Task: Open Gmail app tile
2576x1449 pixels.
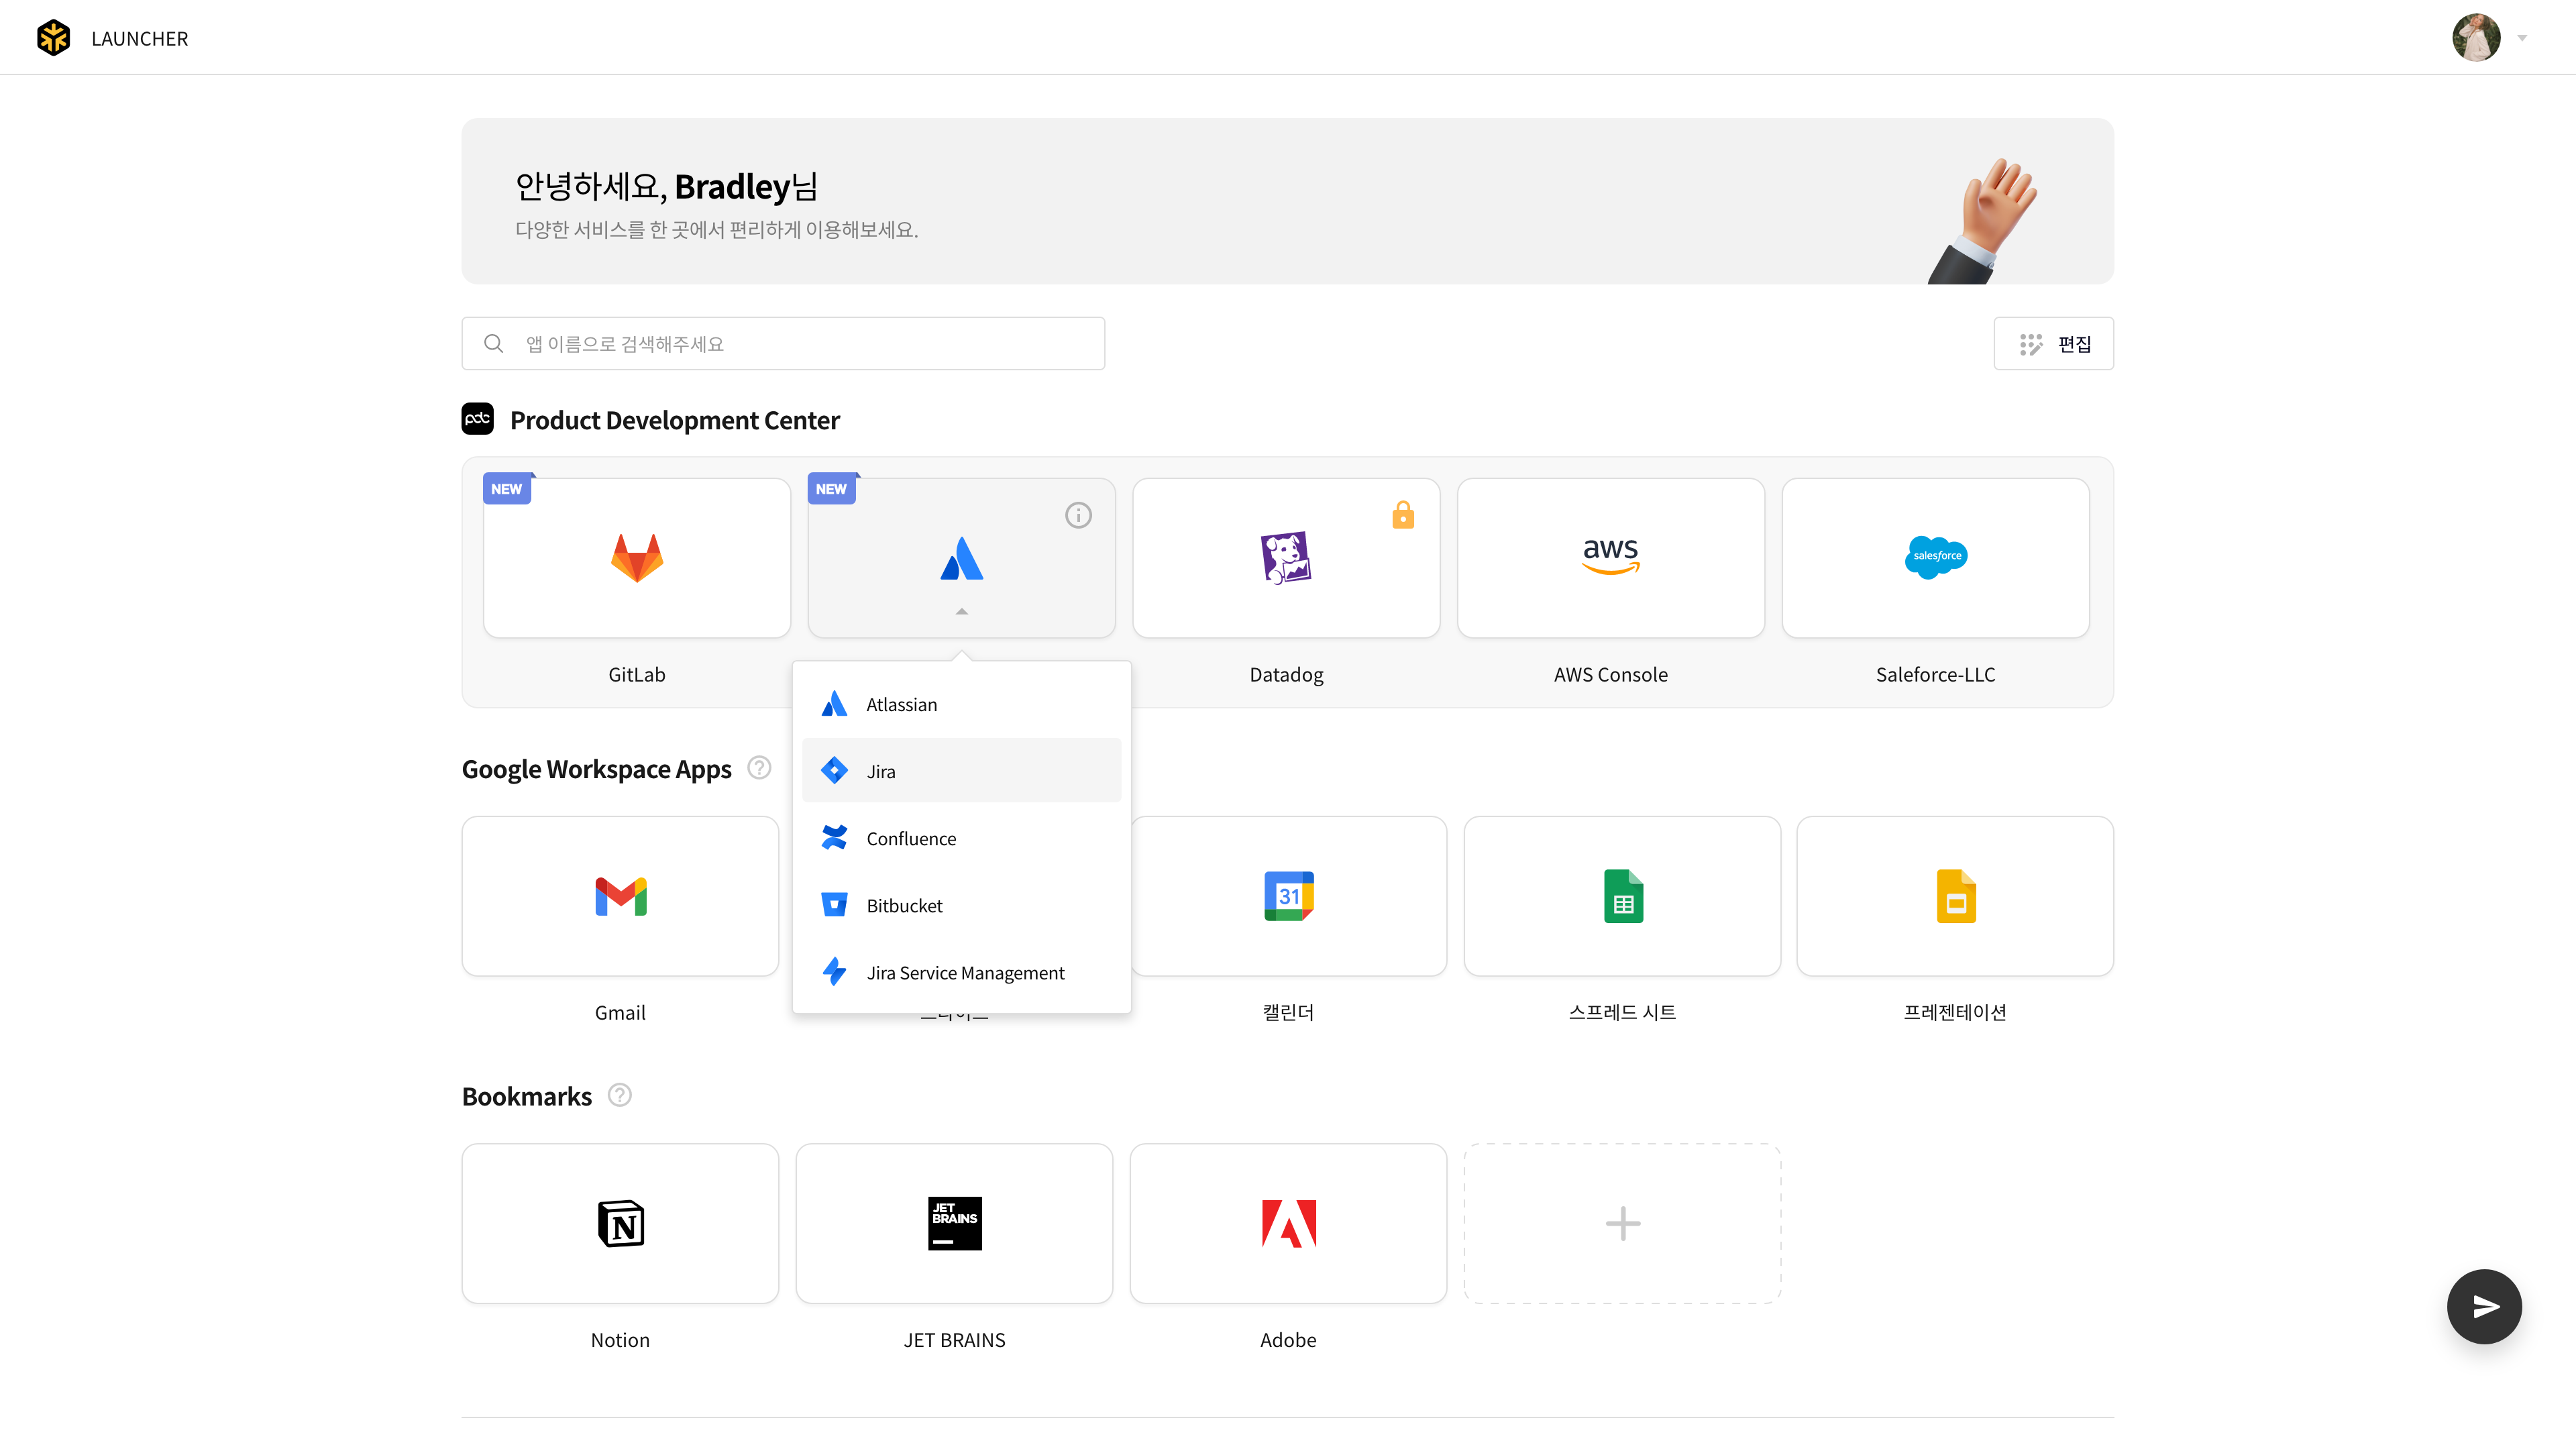Action: point(620,896)
